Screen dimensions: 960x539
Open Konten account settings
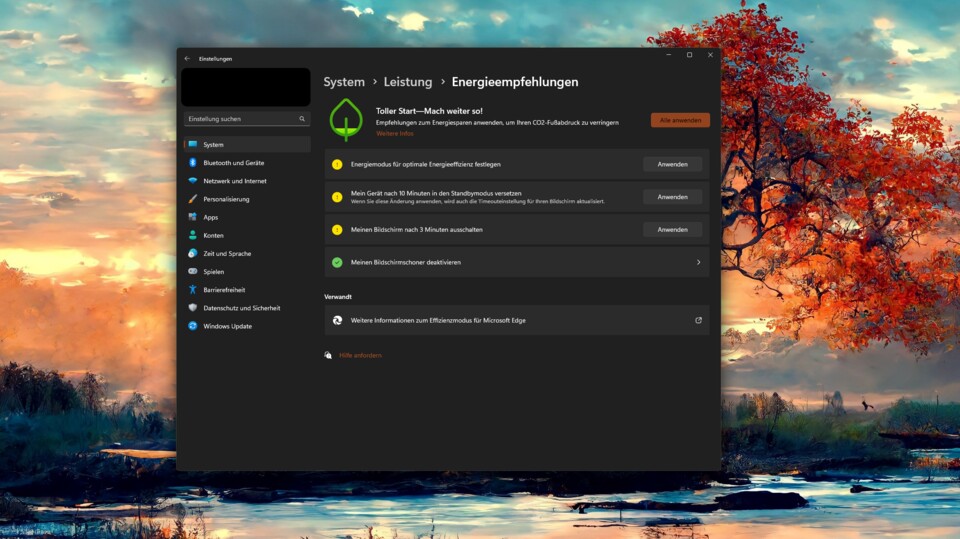[x=213, y=235]
